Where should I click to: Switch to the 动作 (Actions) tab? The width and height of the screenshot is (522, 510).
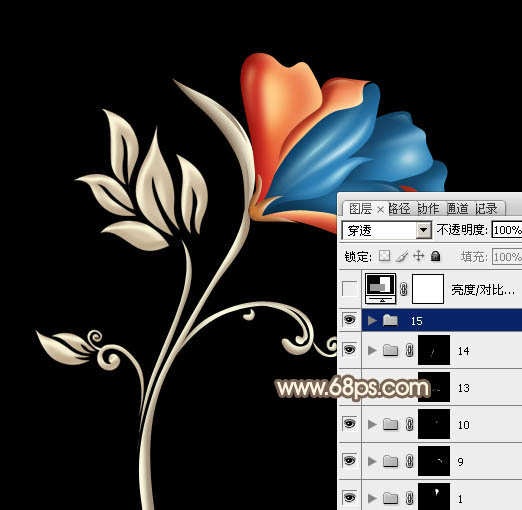tap(428, 209)
